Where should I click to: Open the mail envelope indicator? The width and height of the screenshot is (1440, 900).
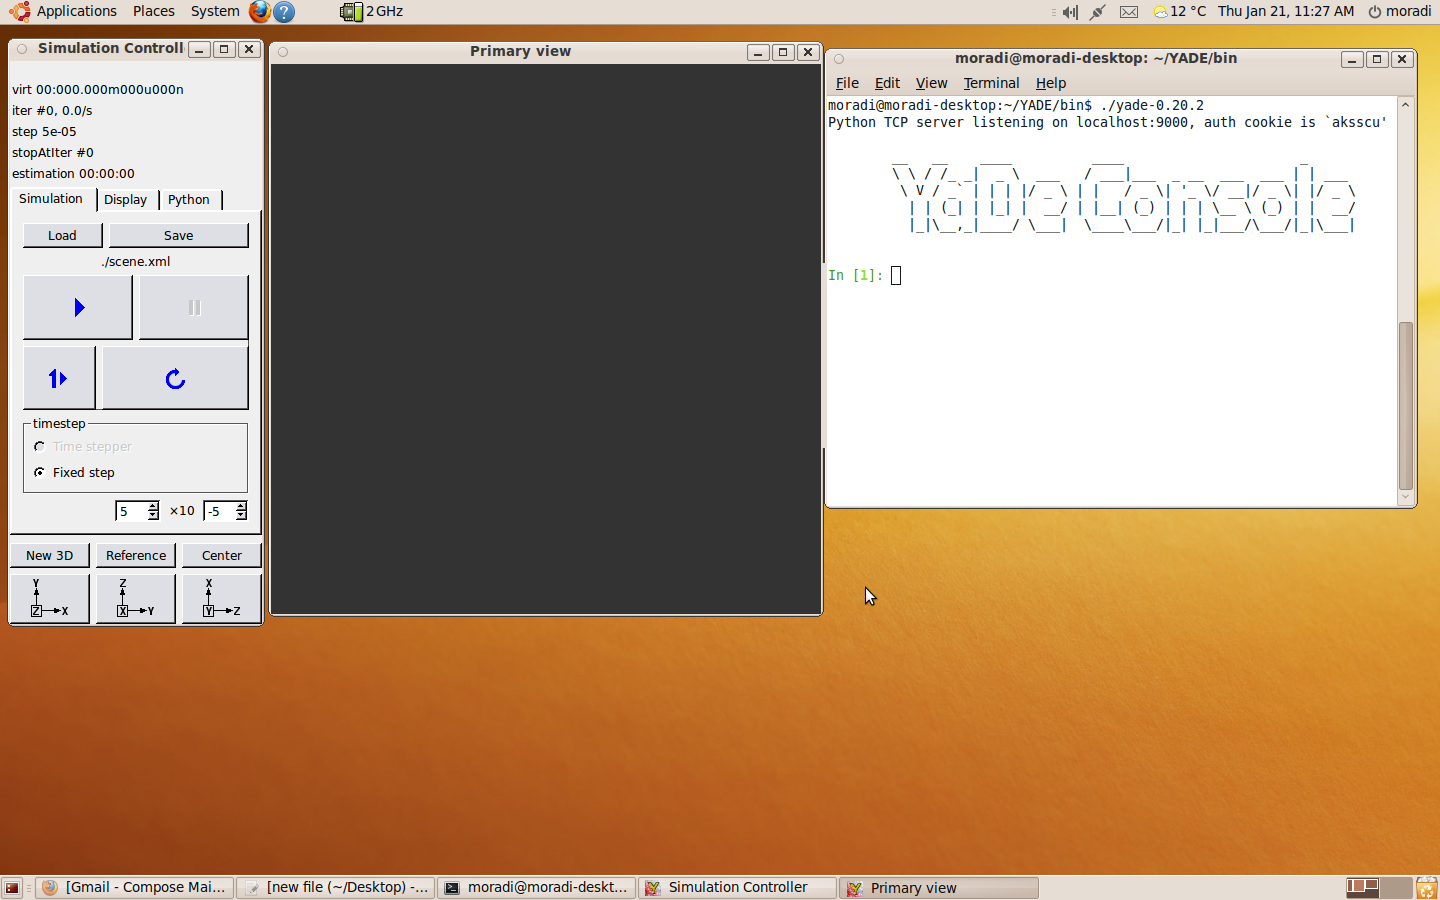pos(1129,12)
